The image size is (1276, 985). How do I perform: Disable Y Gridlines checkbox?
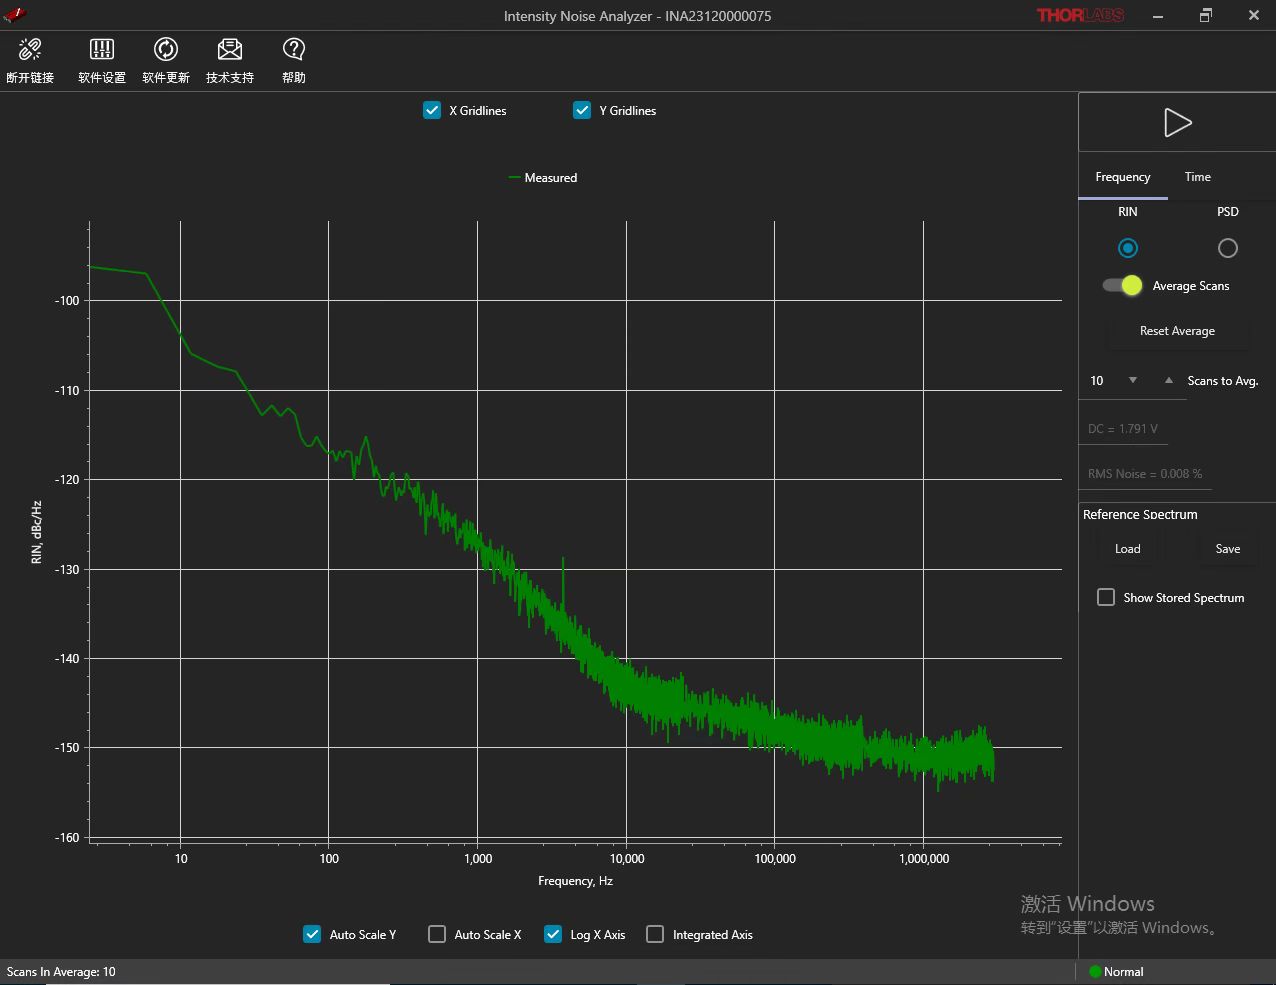coord(582,111)
